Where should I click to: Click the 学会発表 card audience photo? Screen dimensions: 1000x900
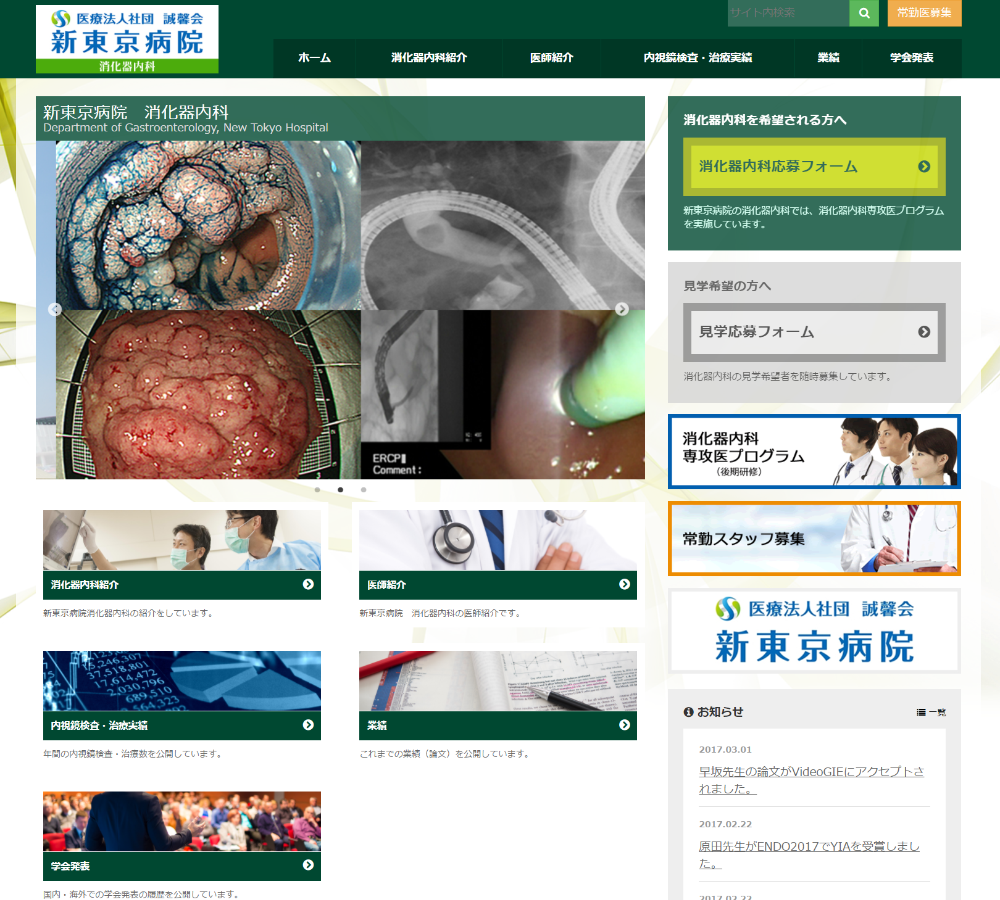pos(182,822)
